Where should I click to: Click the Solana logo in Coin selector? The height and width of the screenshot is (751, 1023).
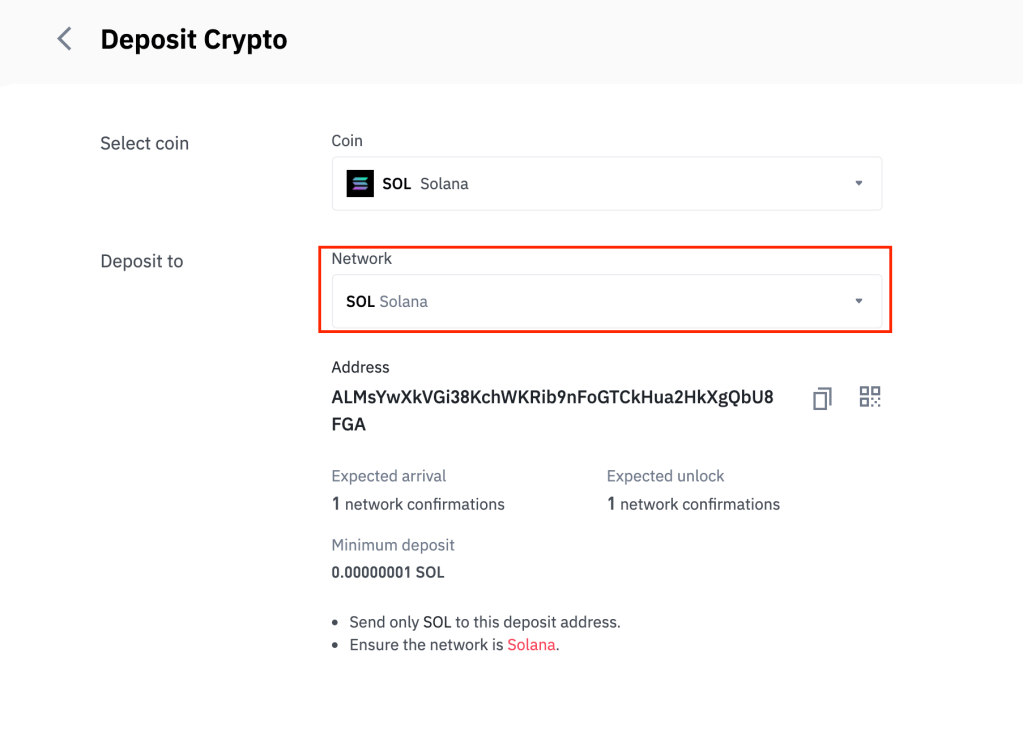[360, 184]
